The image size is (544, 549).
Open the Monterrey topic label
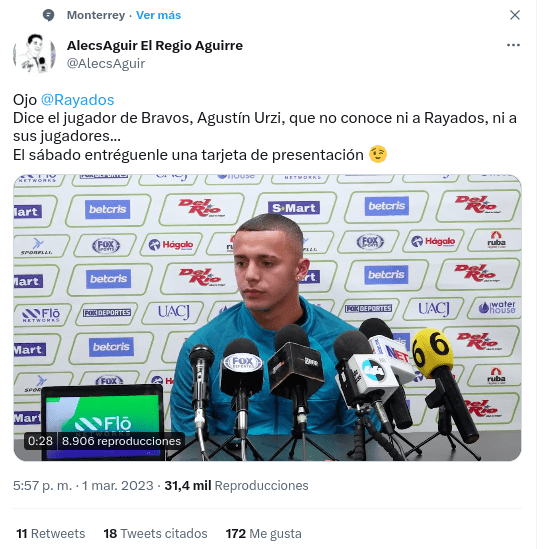(x=96, y=15)
